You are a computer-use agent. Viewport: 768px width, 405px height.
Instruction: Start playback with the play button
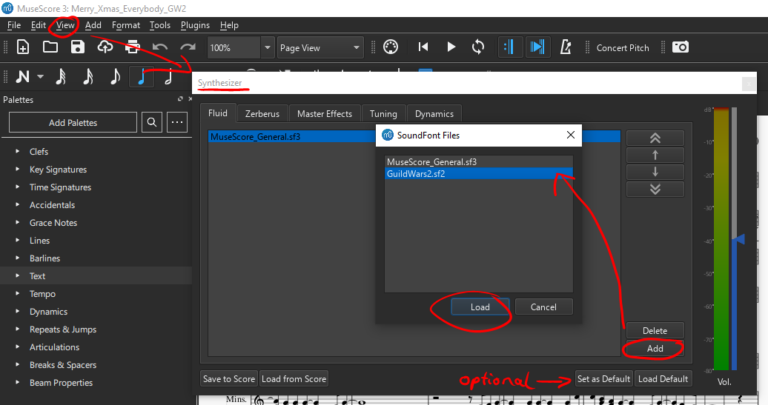tap(451, 48)
